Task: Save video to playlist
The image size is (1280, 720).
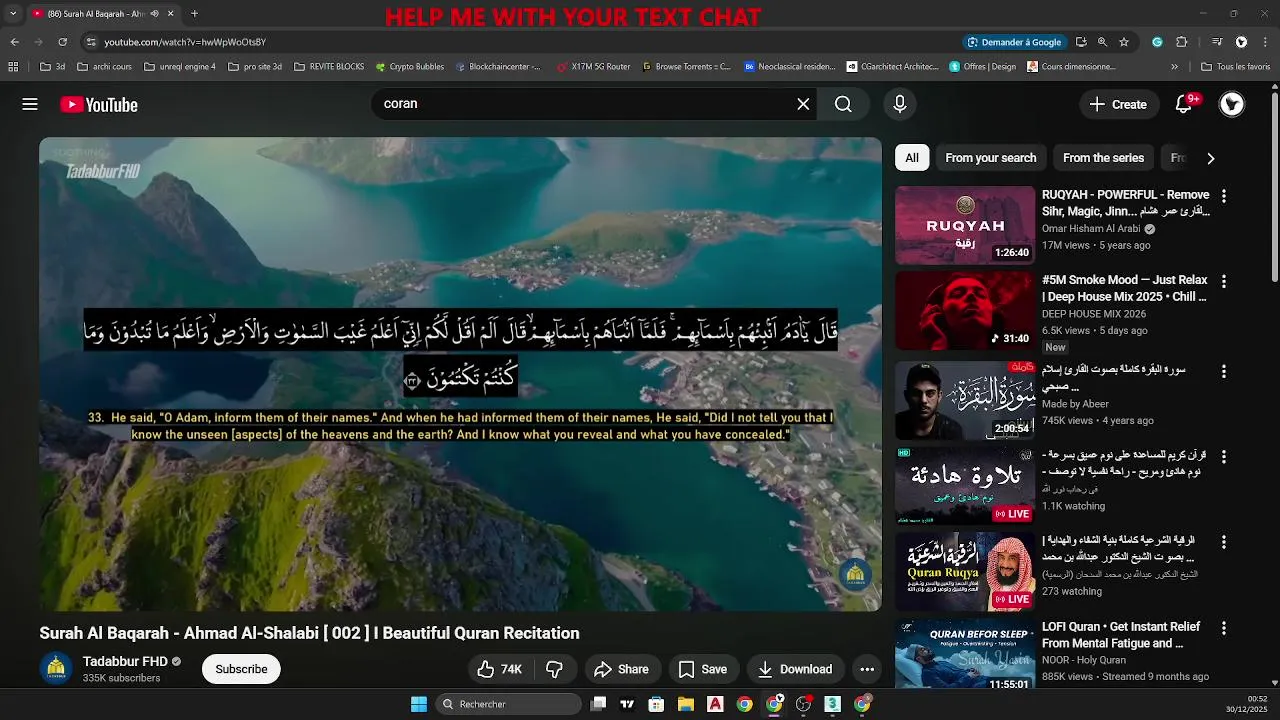Action: 703,669
